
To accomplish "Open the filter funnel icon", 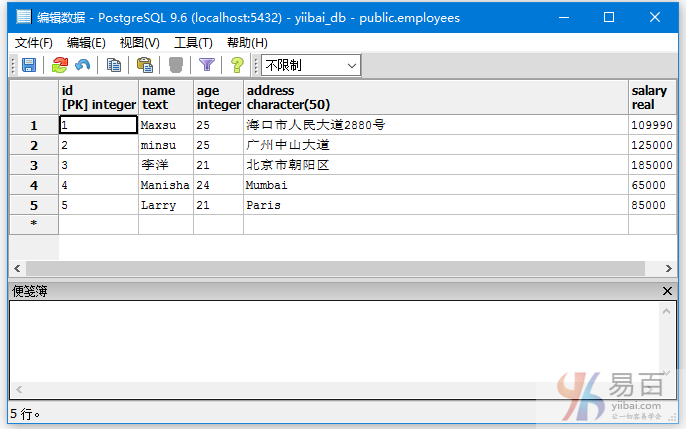I will (206, 65).
